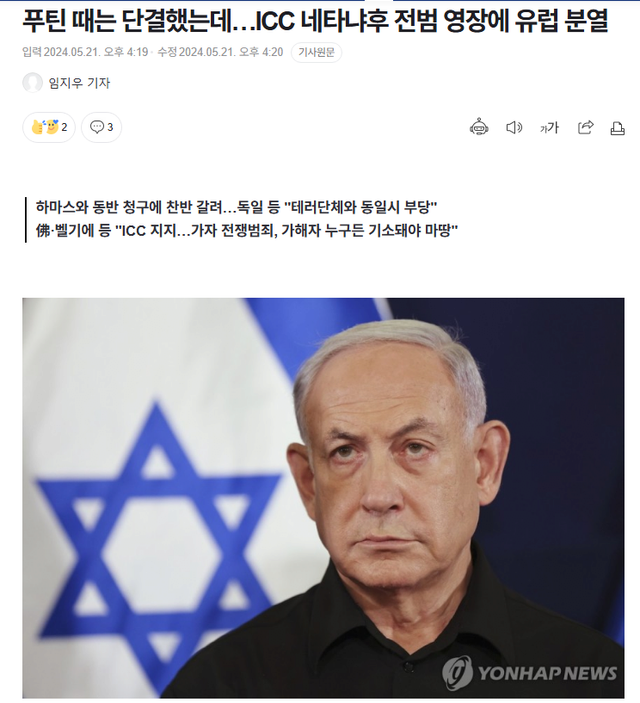
Task: Click the 입력 2024.05.21 timestamp
Action: pyautogui.click(x=85, y=52)
